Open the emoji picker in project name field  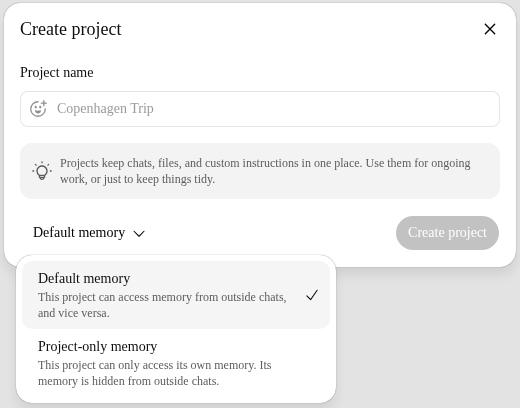(x=38, y=109)
